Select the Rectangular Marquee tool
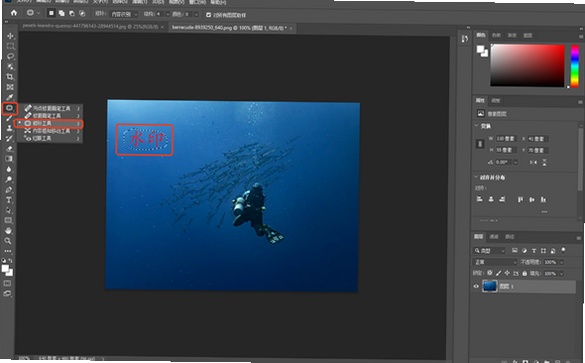This screenshot has height=363, width=585. [x=10, y=46]
